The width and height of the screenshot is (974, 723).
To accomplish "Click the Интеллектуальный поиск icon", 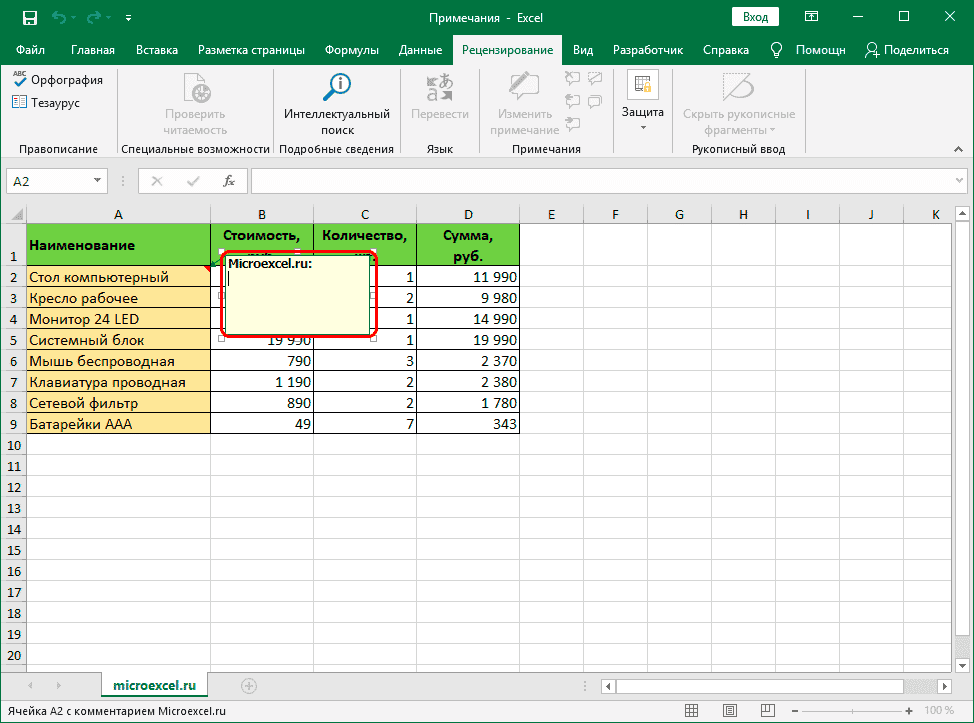I will [x=337, y=87].
